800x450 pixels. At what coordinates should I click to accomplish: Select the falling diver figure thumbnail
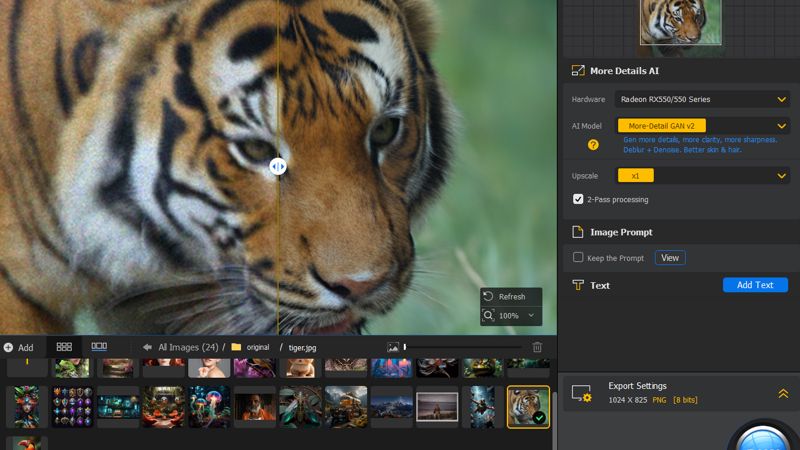tap(483, 407)
